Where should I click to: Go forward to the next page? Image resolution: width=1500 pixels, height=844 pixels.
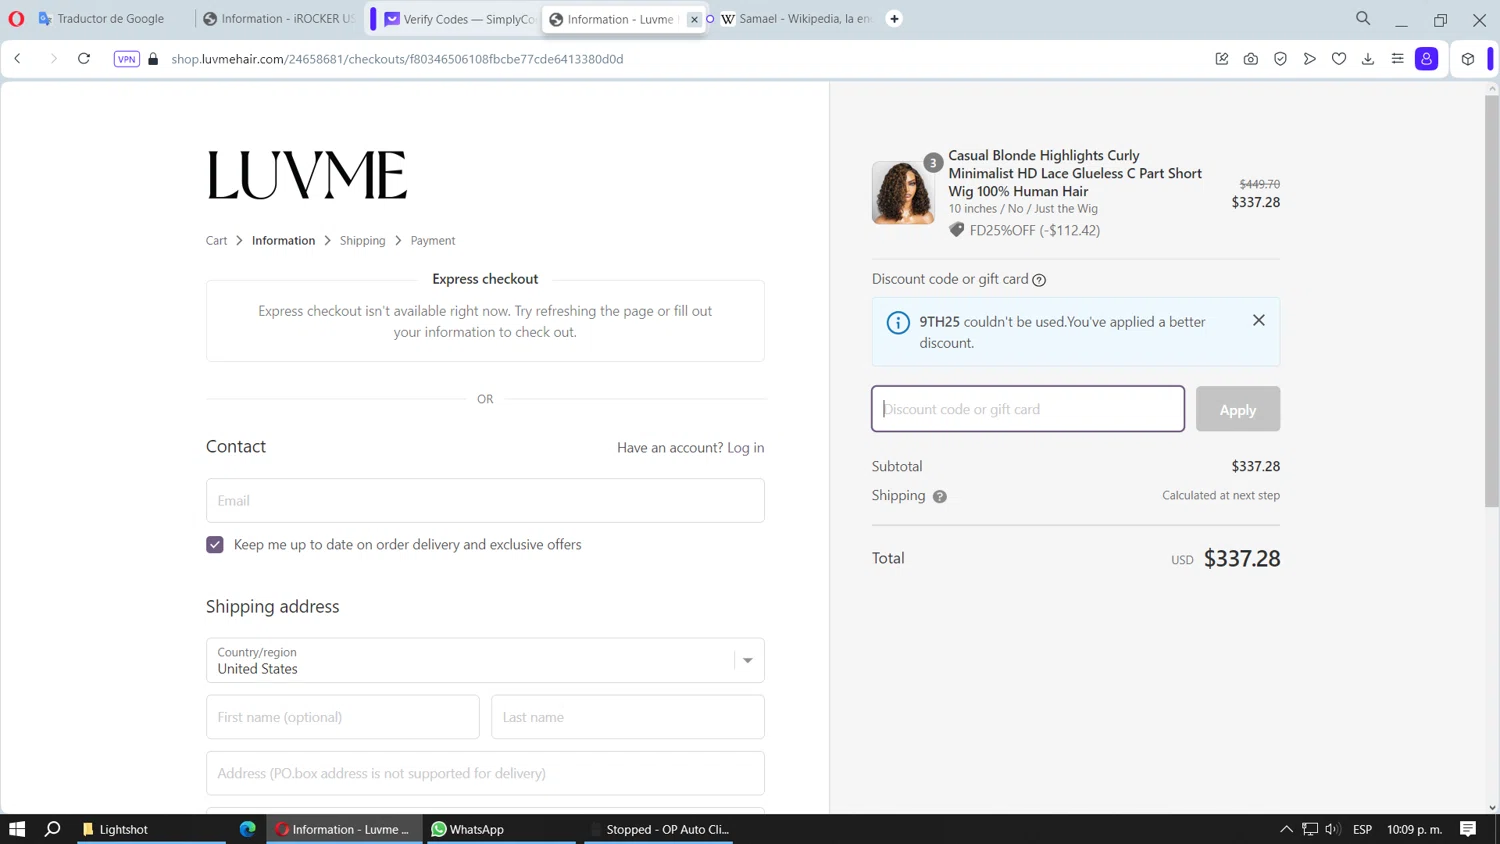click(x=53, y=59)
